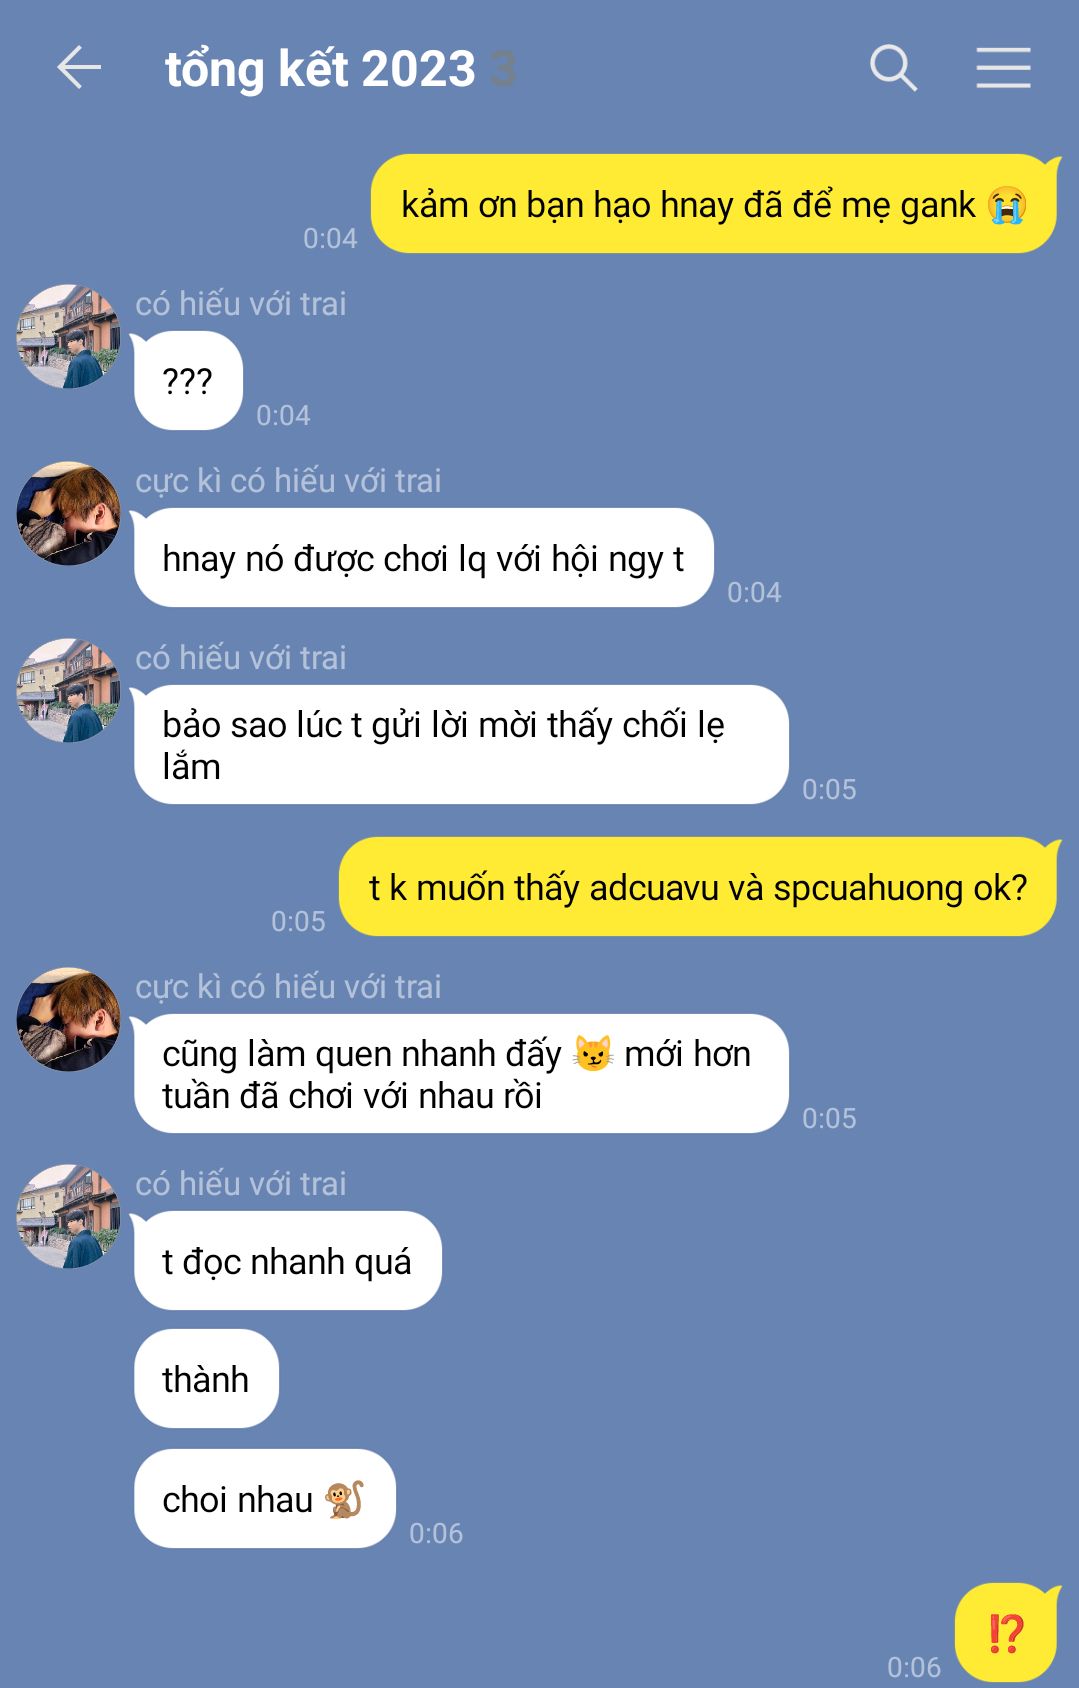1079x1688 pixels.
Task: Tap the back arrow icon
Action: (x=79, y=69)
